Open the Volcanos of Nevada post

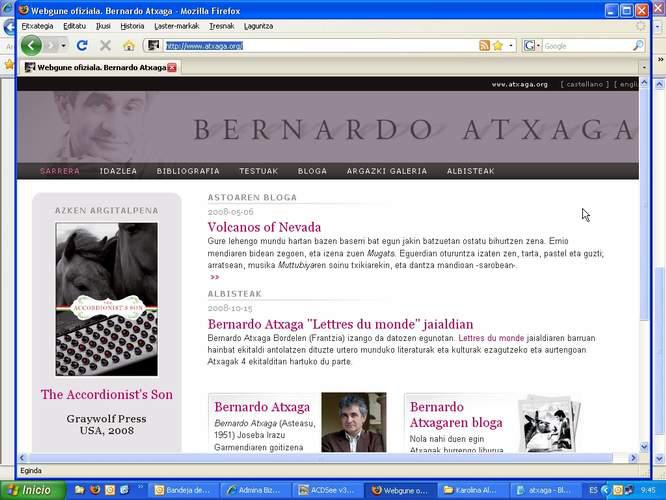264,227
